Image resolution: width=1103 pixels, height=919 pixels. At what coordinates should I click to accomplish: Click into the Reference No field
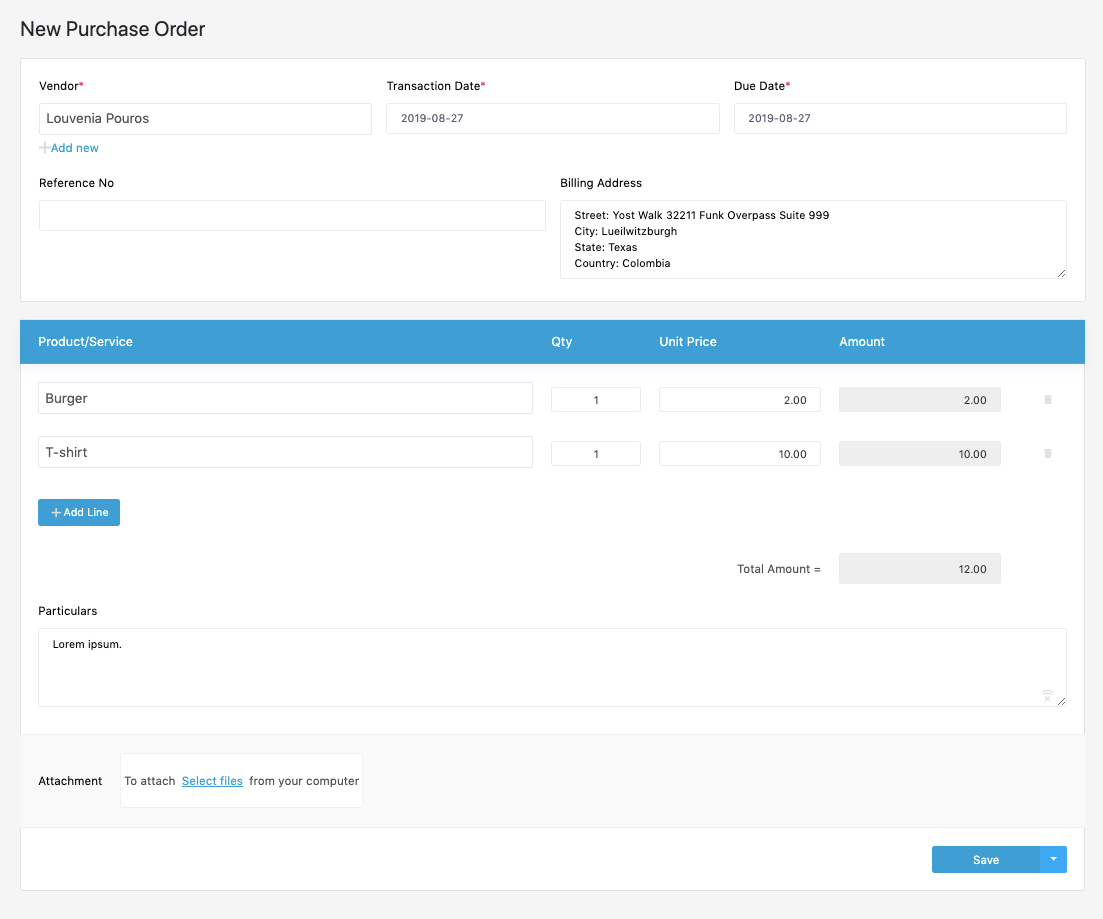(292, 215)
